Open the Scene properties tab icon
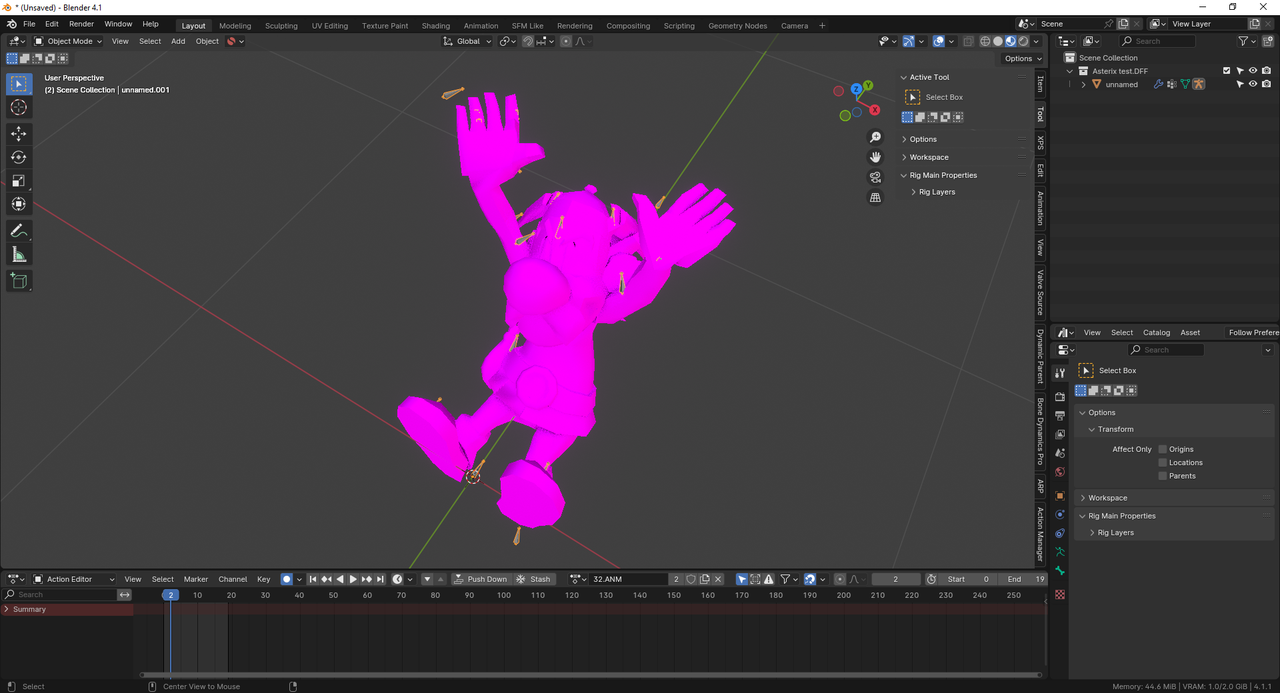 pos(1060,453)
